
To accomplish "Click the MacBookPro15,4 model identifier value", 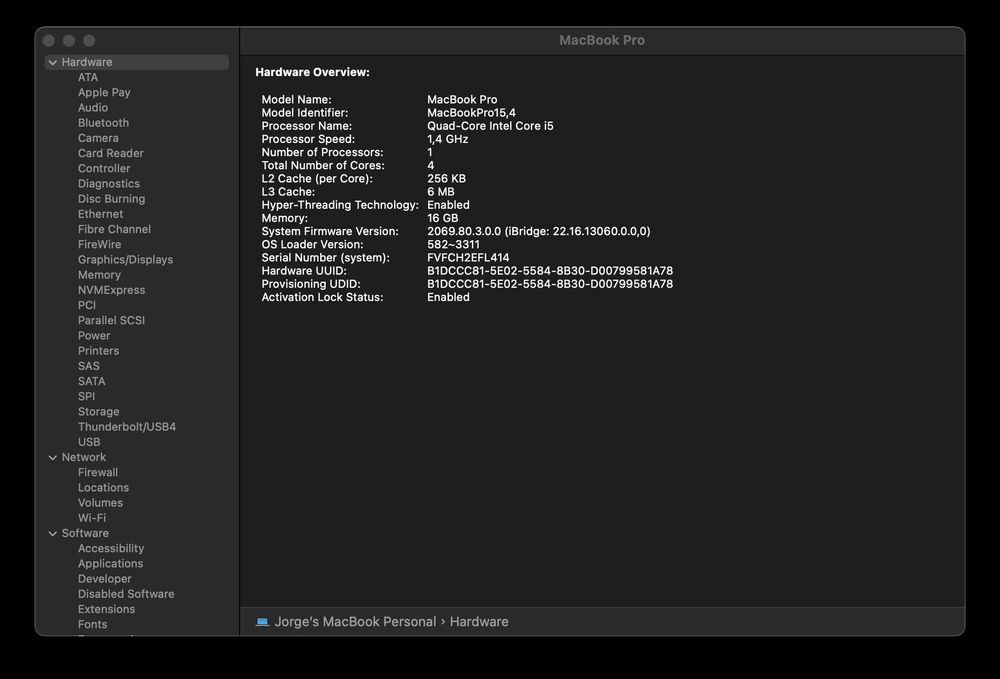I will pyautogui.click(x=471, y=113).
